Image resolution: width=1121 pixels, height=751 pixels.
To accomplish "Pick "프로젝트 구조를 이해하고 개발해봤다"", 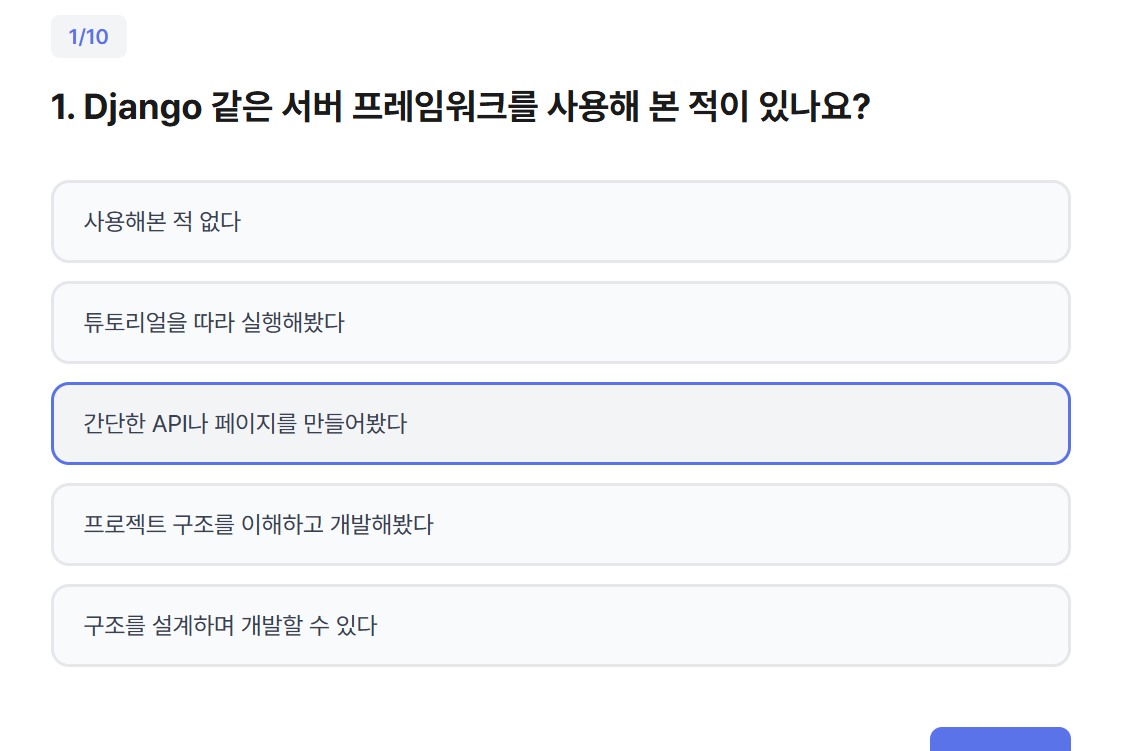I will (560, 525).
